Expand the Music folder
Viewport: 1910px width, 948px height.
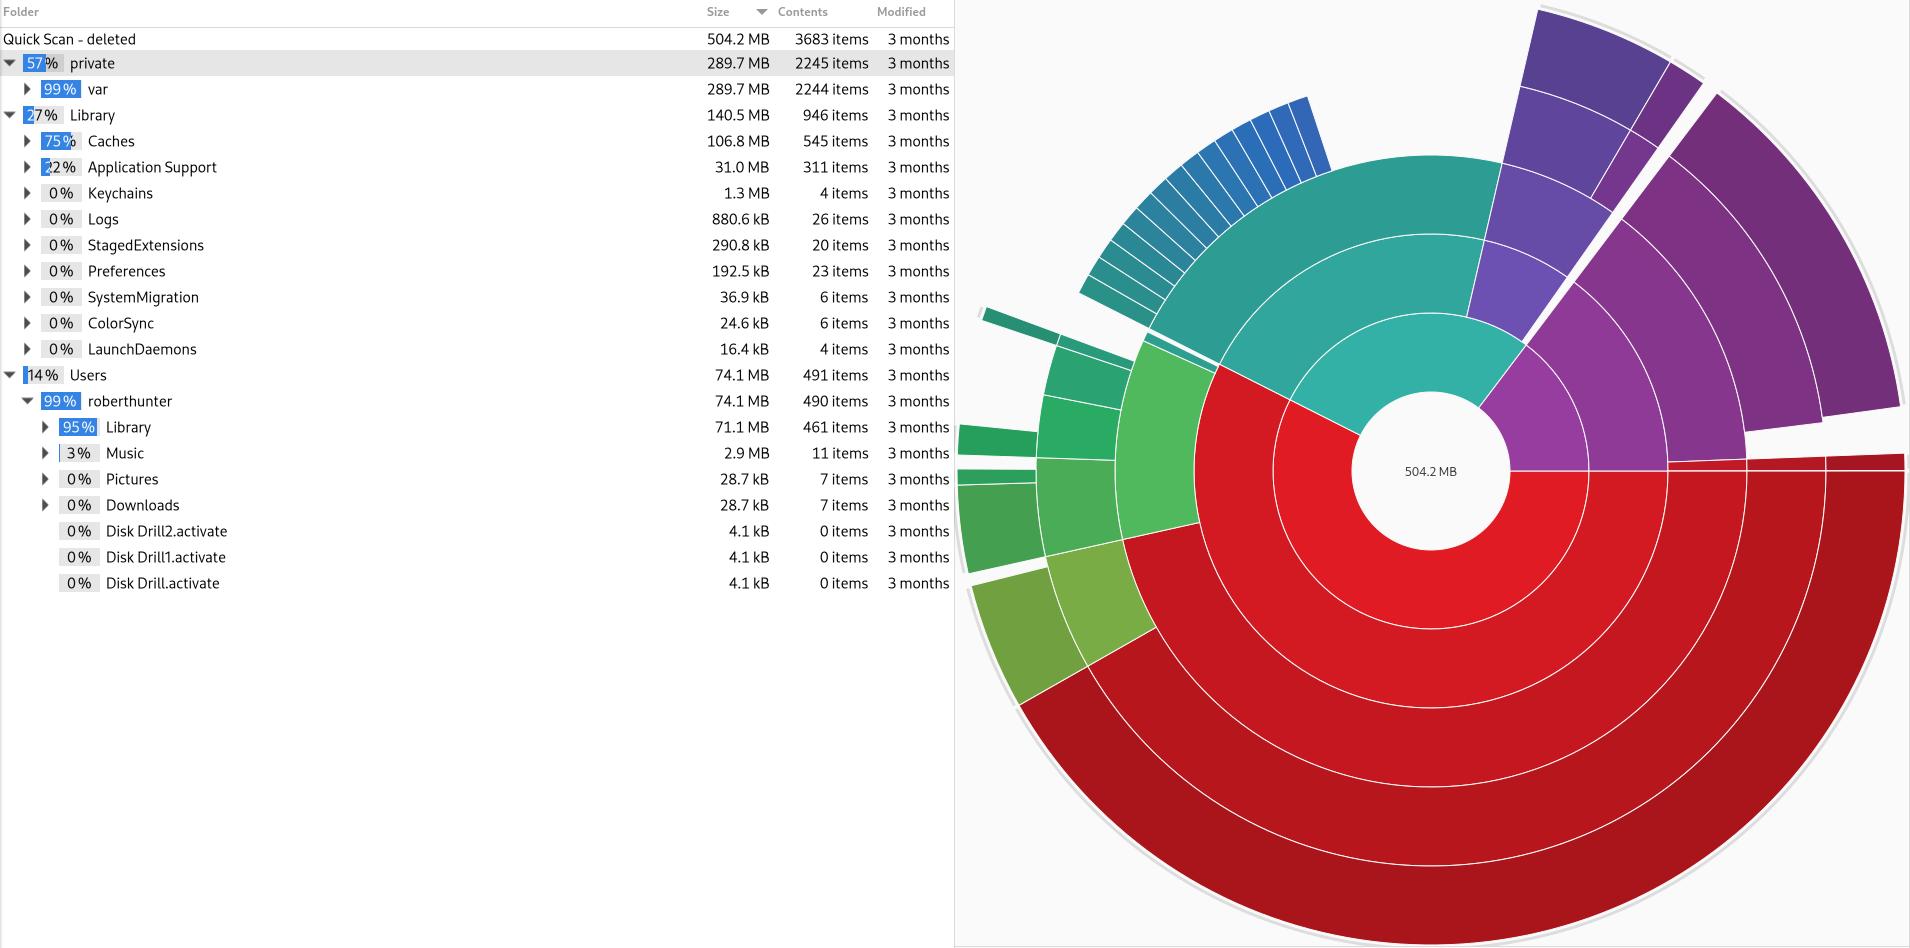pyautogui.click(x=46, y=453)
